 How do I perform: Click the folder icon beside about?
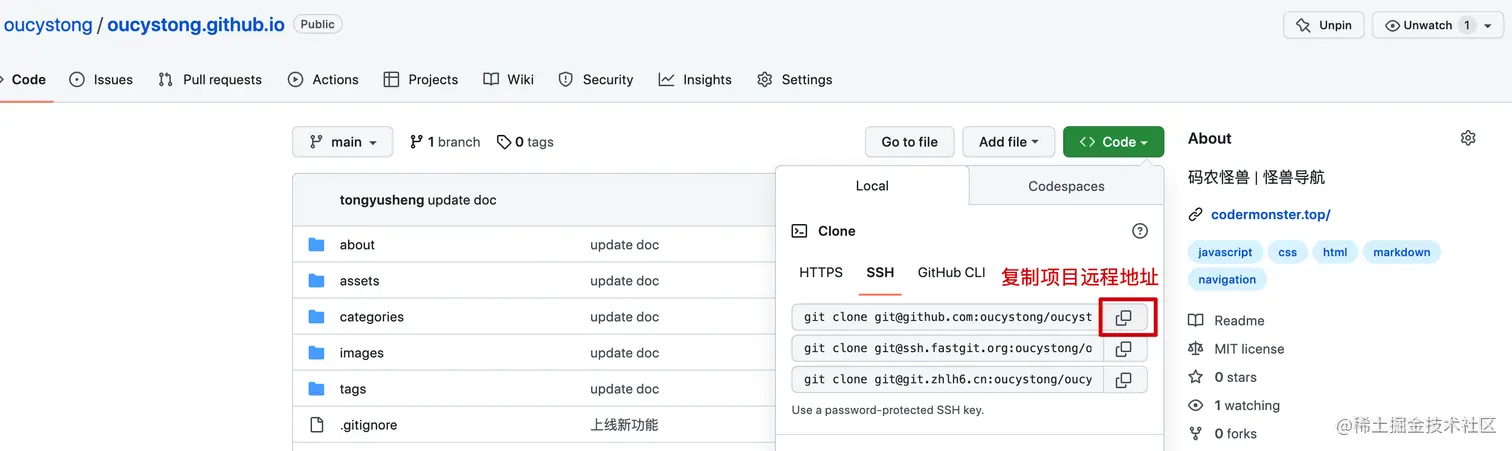pyautogui.click(x=317, y=245)
